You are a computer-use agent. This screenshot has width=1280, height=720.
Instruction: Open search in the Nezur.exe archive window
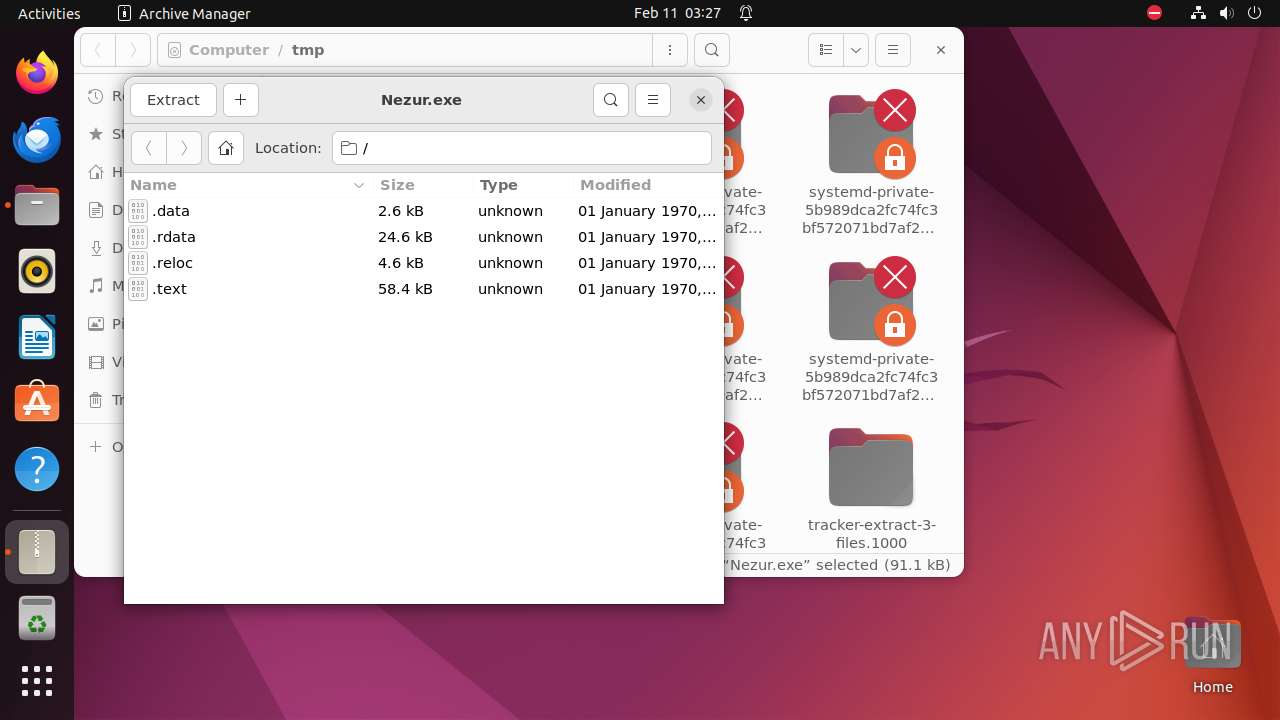click(x=611, y=100)
